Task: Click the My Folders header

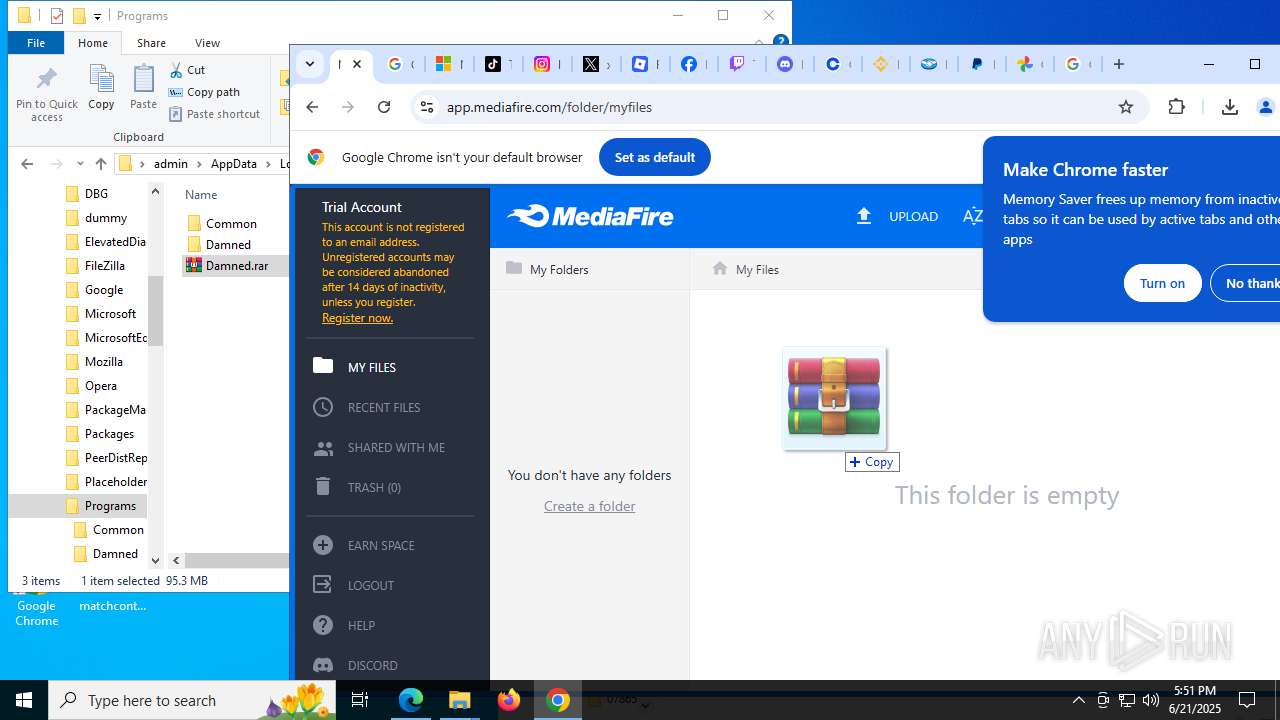Action: click(547, 269)
